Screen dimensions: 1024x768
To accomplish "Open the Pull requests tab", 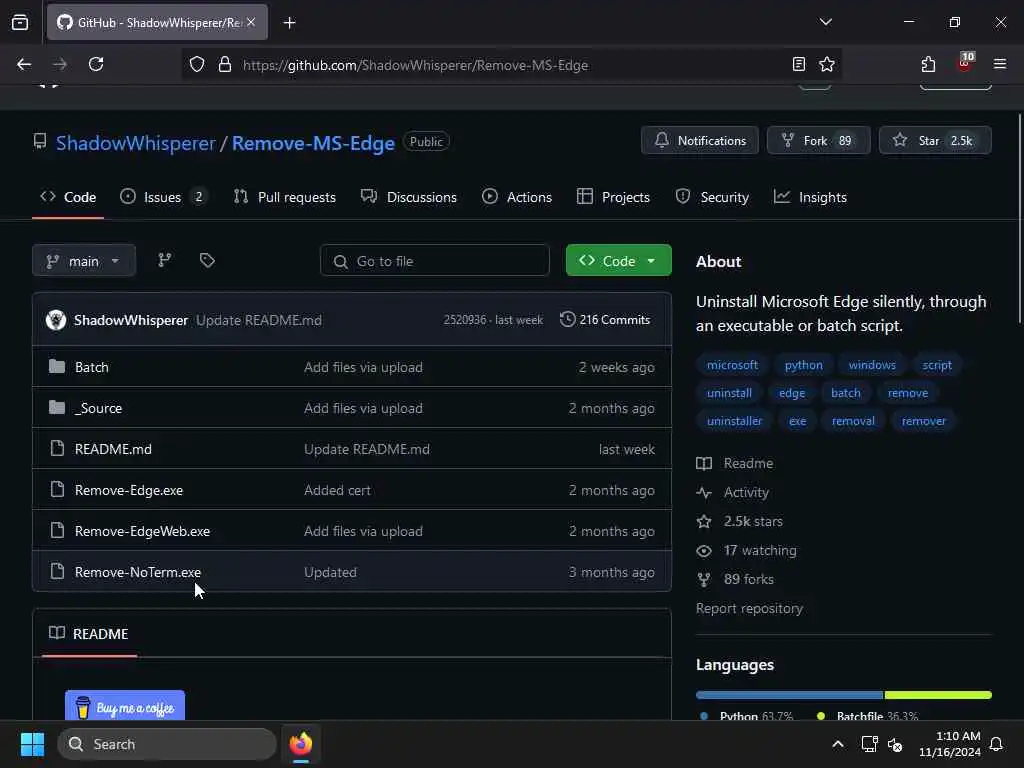I will 284,197.
